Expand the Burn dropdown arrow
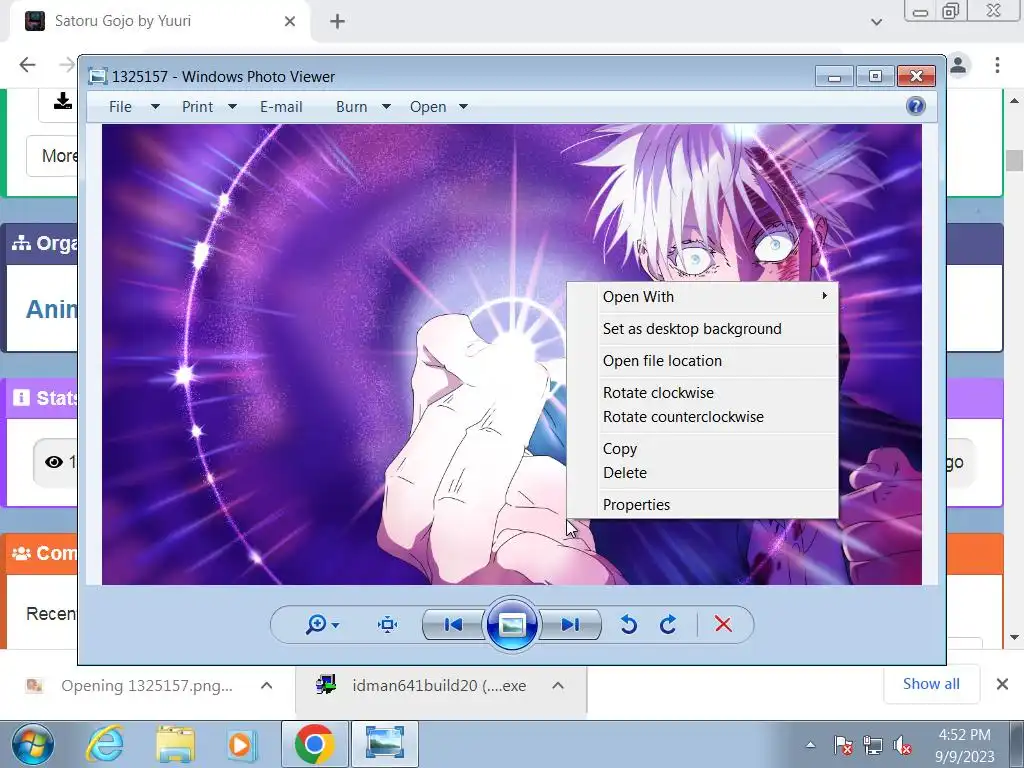Viewport: 1024px width, 768px height. [387, 106]
